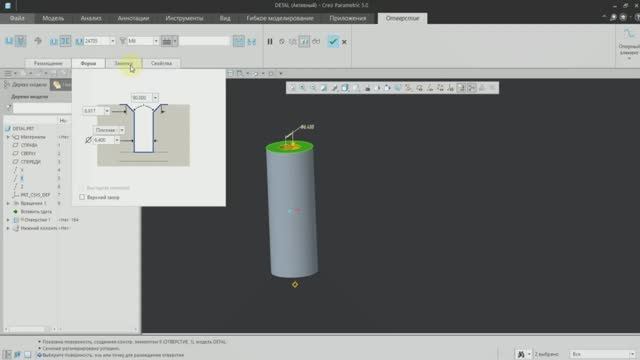Open the Все selection filter dropdown
Image resolution: width=640 pixels, height=360 pixels.
pyautogui.click(x=632, y=354)
